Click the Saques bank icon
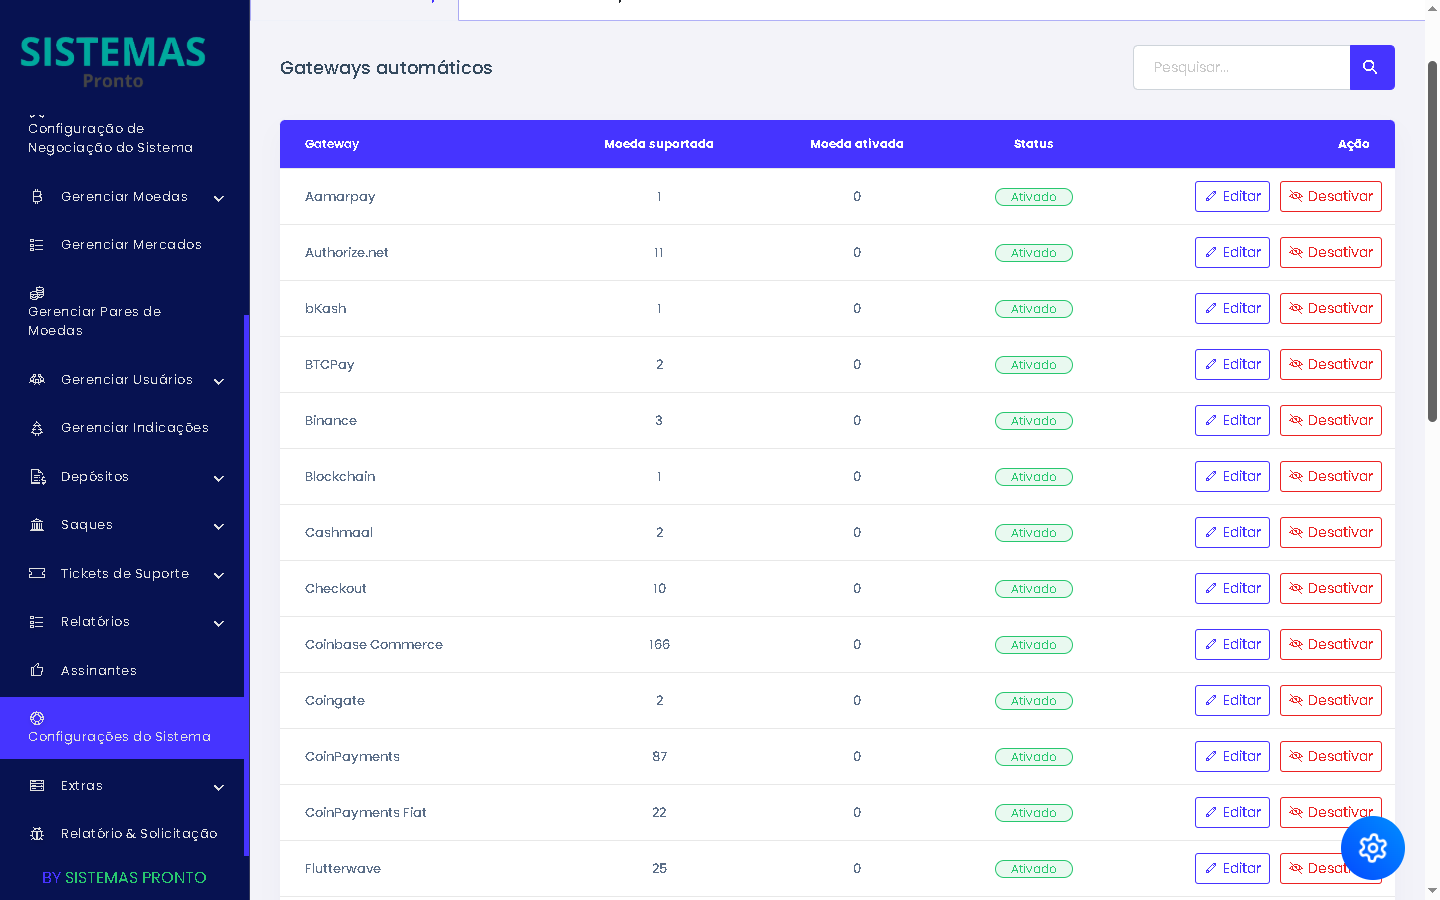The width and height of the screenshot is (1440, 900). 37,525
